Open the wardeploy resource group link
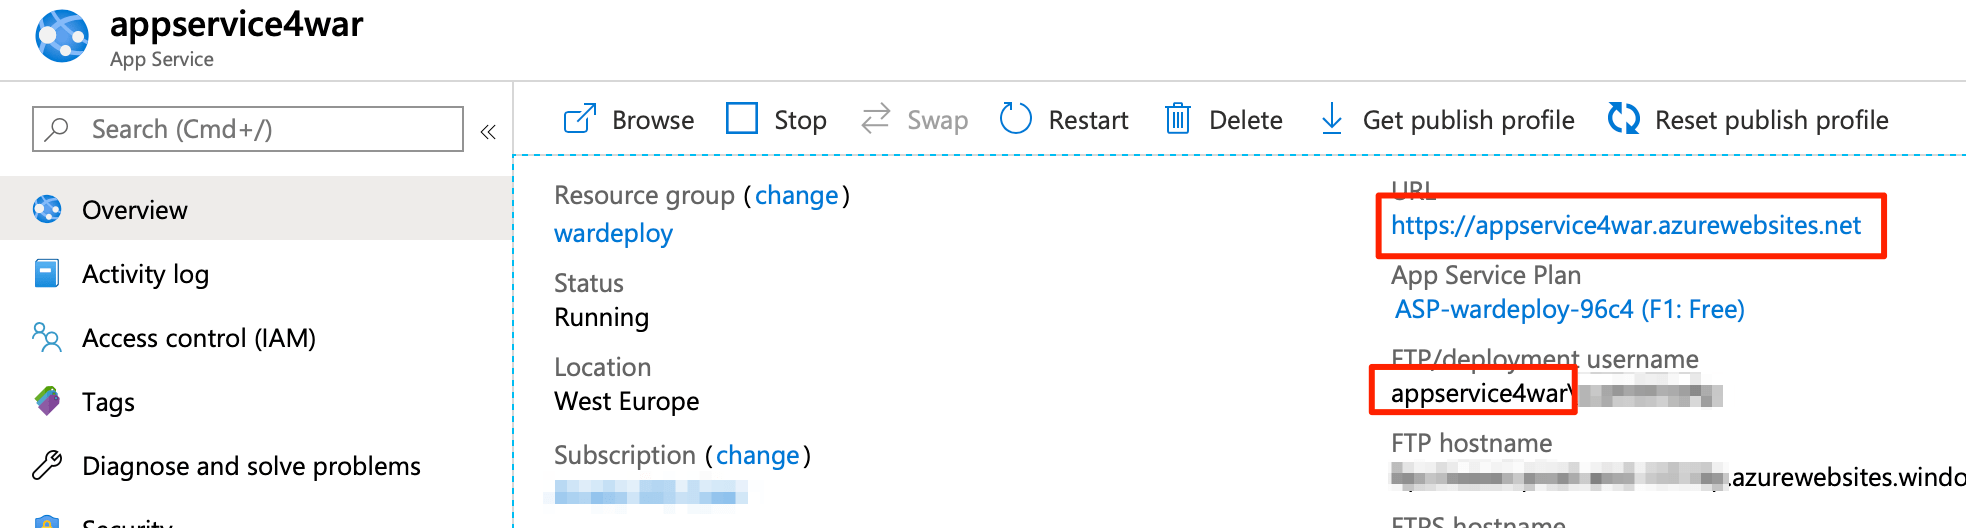Image resolution: width=1966 pixels, height=528 pixels. pos(613,233)
